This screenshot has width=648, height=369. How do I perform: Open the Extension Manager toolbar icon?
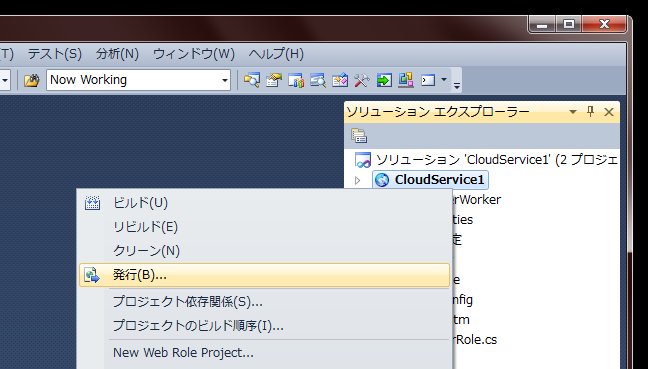coord(406,79)
